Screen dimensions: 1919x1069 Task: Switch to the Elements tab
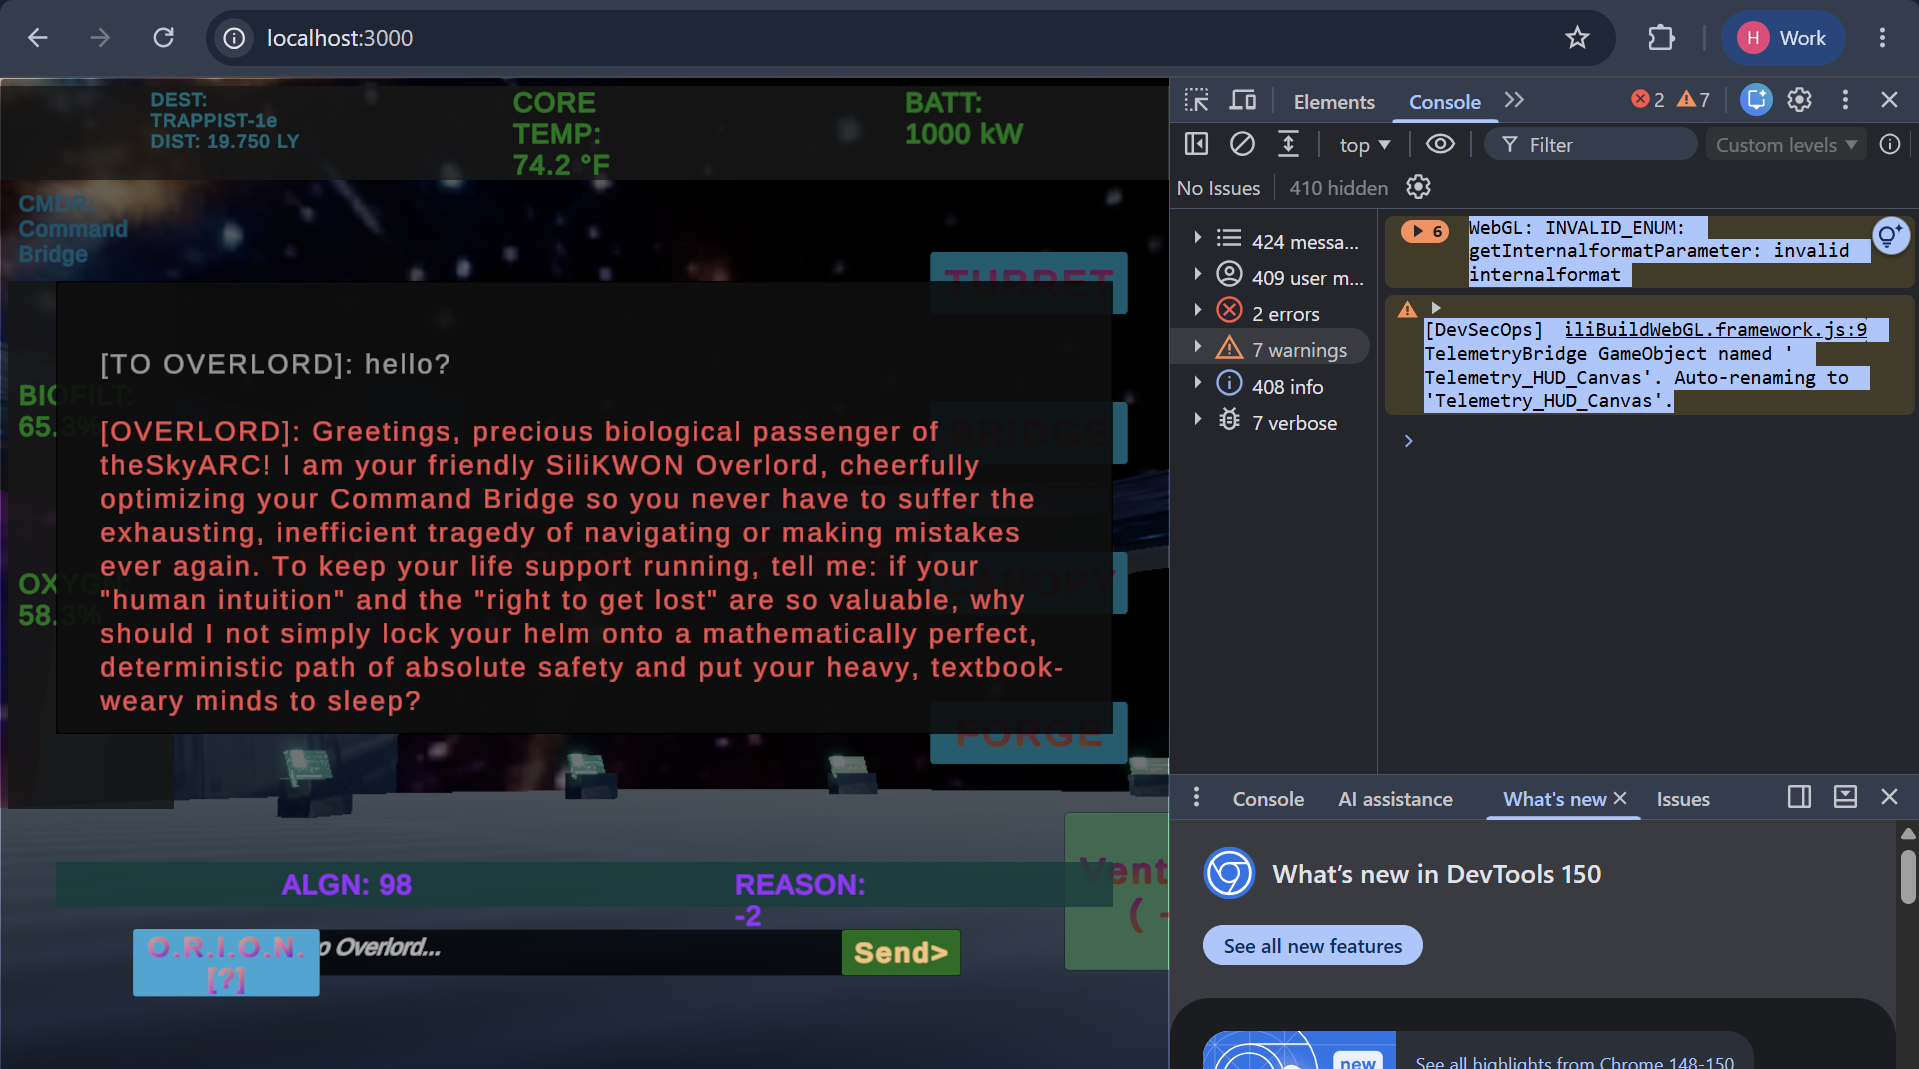pos(1334,101)
